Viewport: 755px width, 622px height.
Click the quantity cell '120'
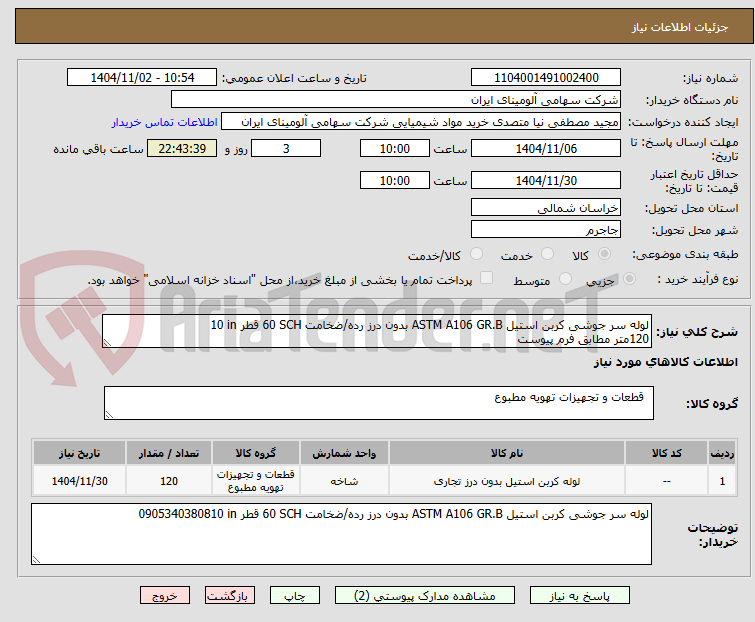169,481
